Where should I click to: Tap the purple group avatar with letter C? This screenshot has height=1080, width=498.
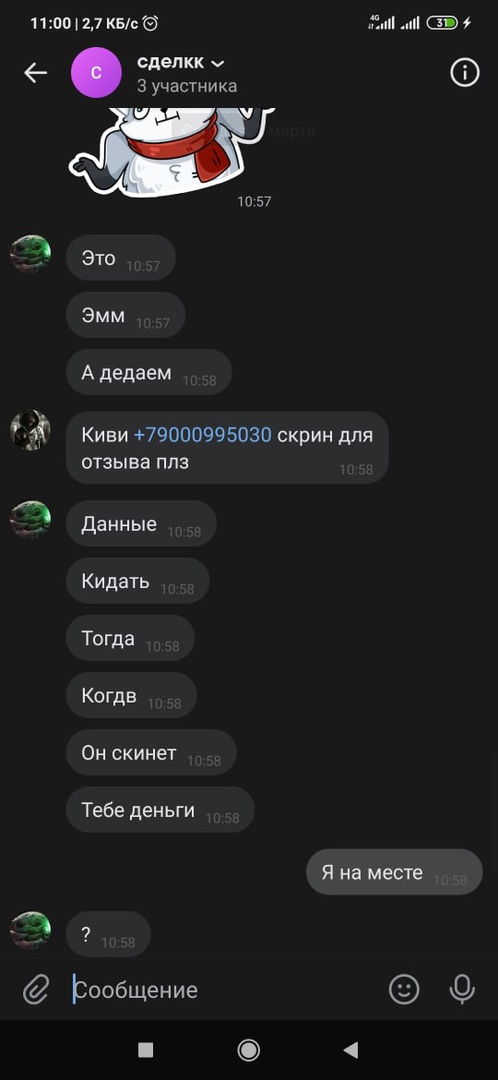coord(96,73)
